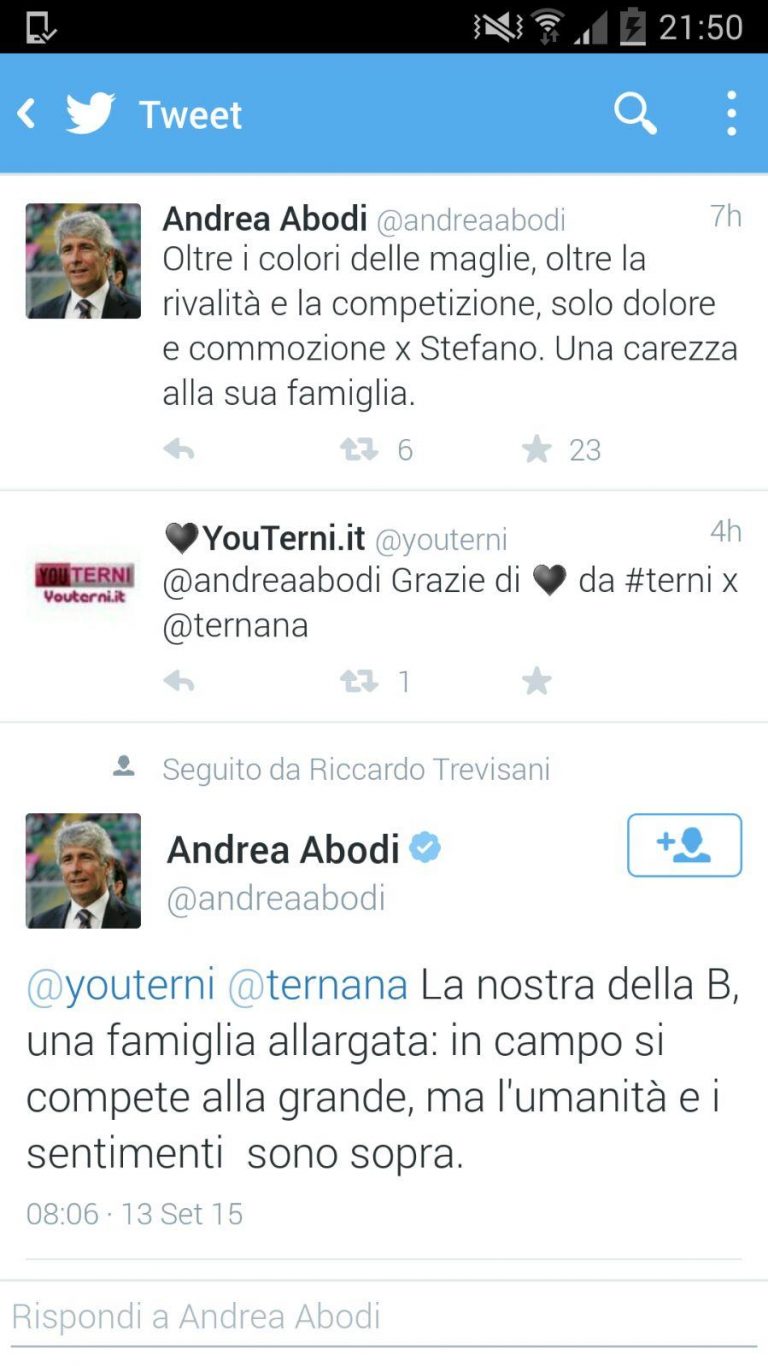
Task: Open the @youterni mention link
Action: pos(121,985)
